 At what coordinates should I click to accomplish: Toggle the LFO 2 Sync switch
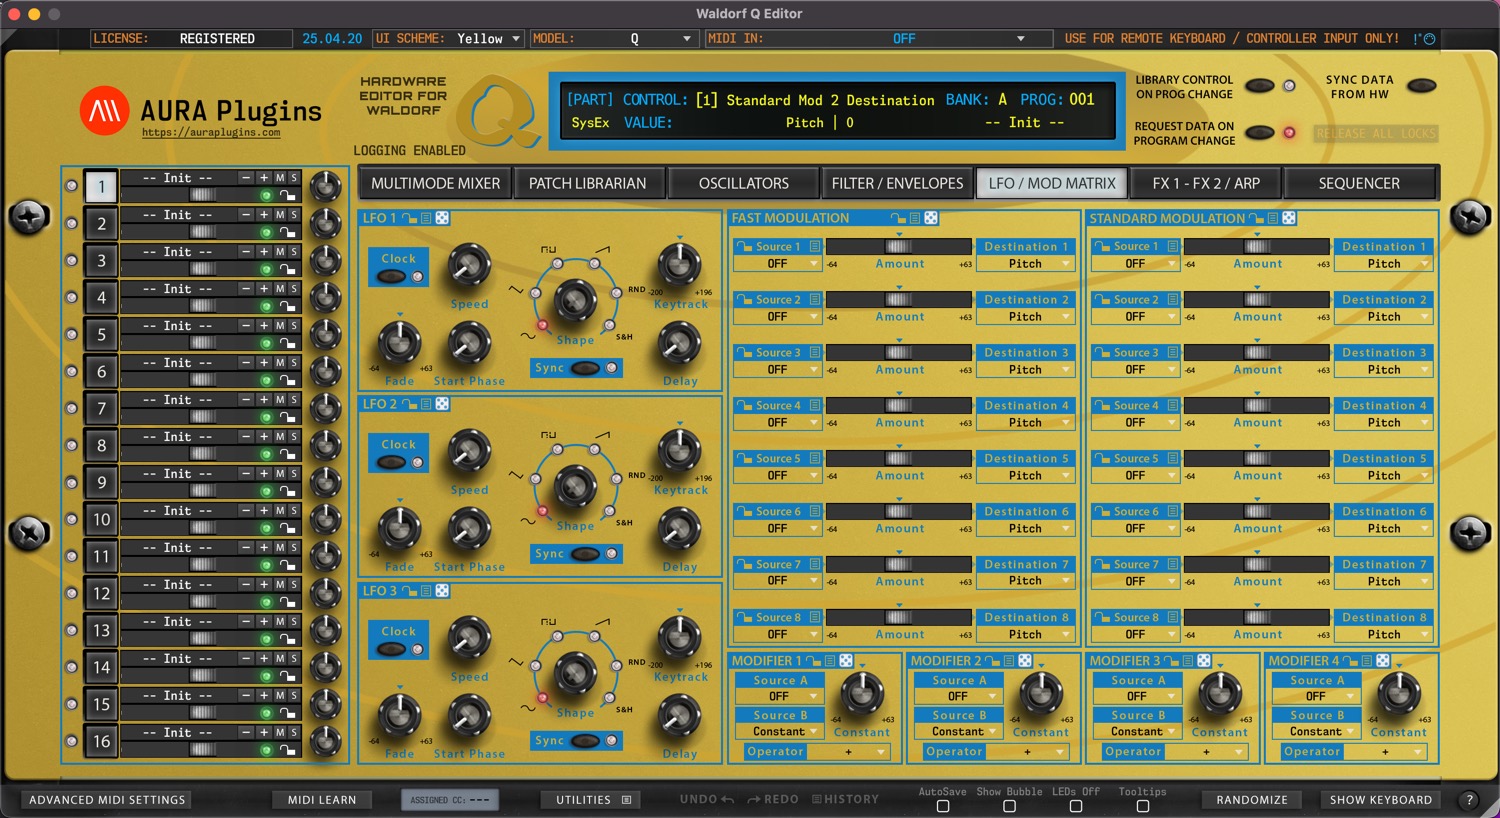(586, 554)
